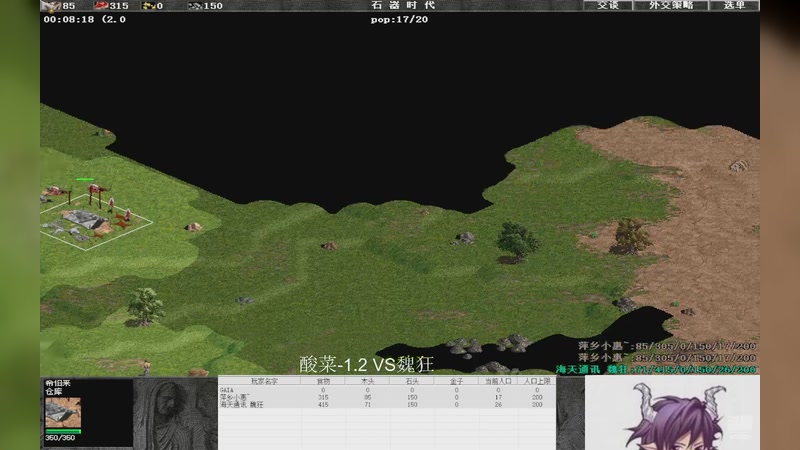Click the 仓库 storage pit portrait thumbnail
Viewport: 800px width, 450px height.
click(x=63, y=412)
